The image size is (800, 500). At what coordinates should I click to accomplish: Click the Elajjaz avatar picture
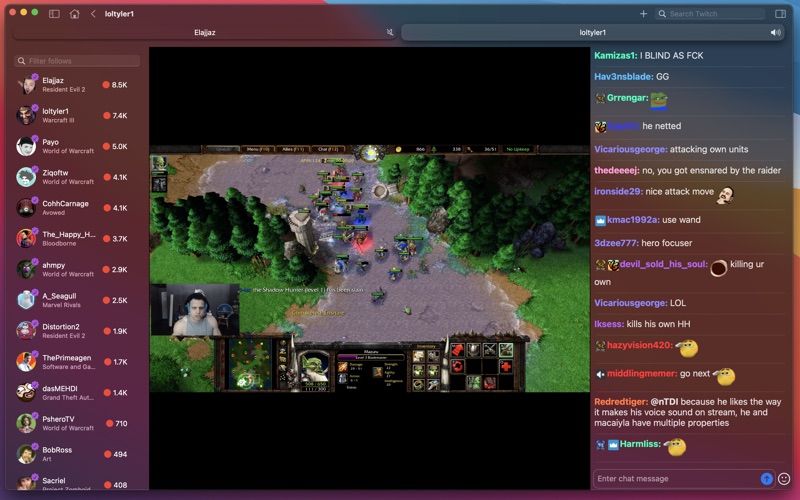tap(26, 85)
